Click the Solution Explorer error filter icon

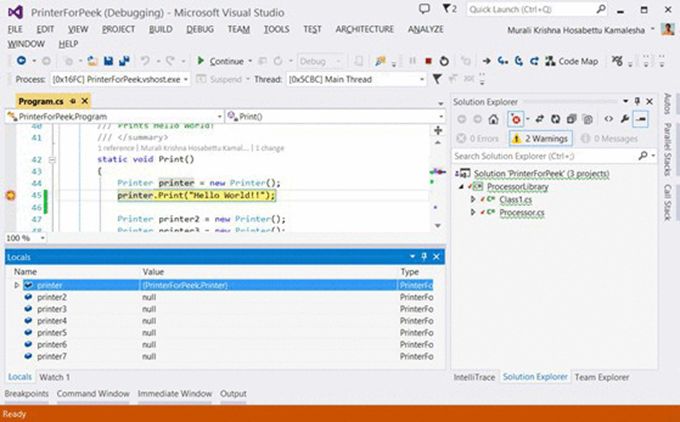pos(516,119)
